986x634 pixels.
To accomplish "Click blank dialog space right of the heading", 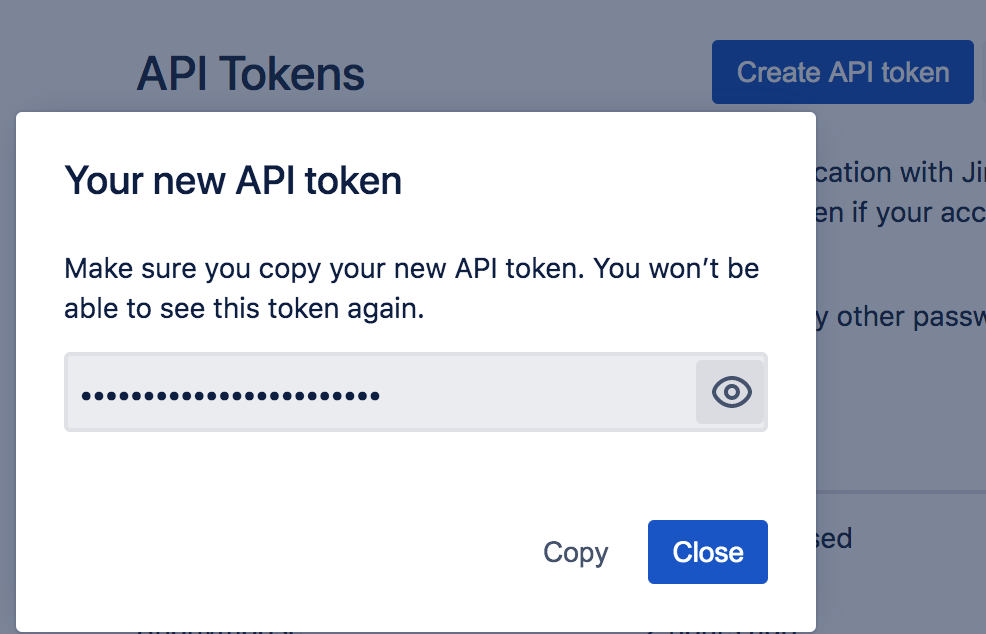I will point(600,181).
